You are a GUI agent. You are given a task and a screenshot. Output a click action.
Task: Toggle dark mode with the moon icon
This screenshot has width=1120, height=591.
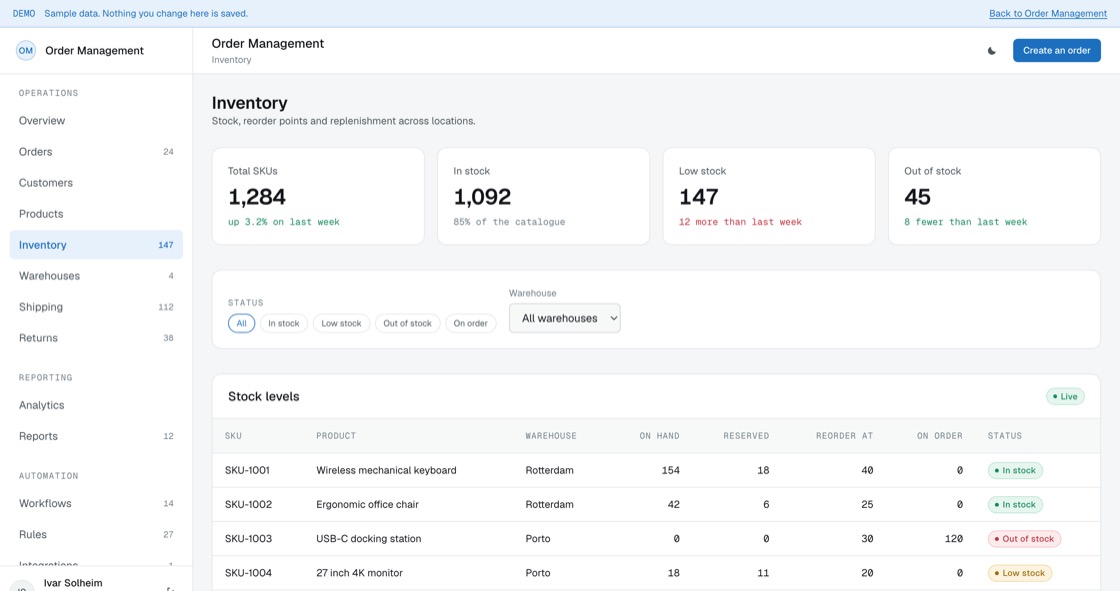[x=991, y=51]
